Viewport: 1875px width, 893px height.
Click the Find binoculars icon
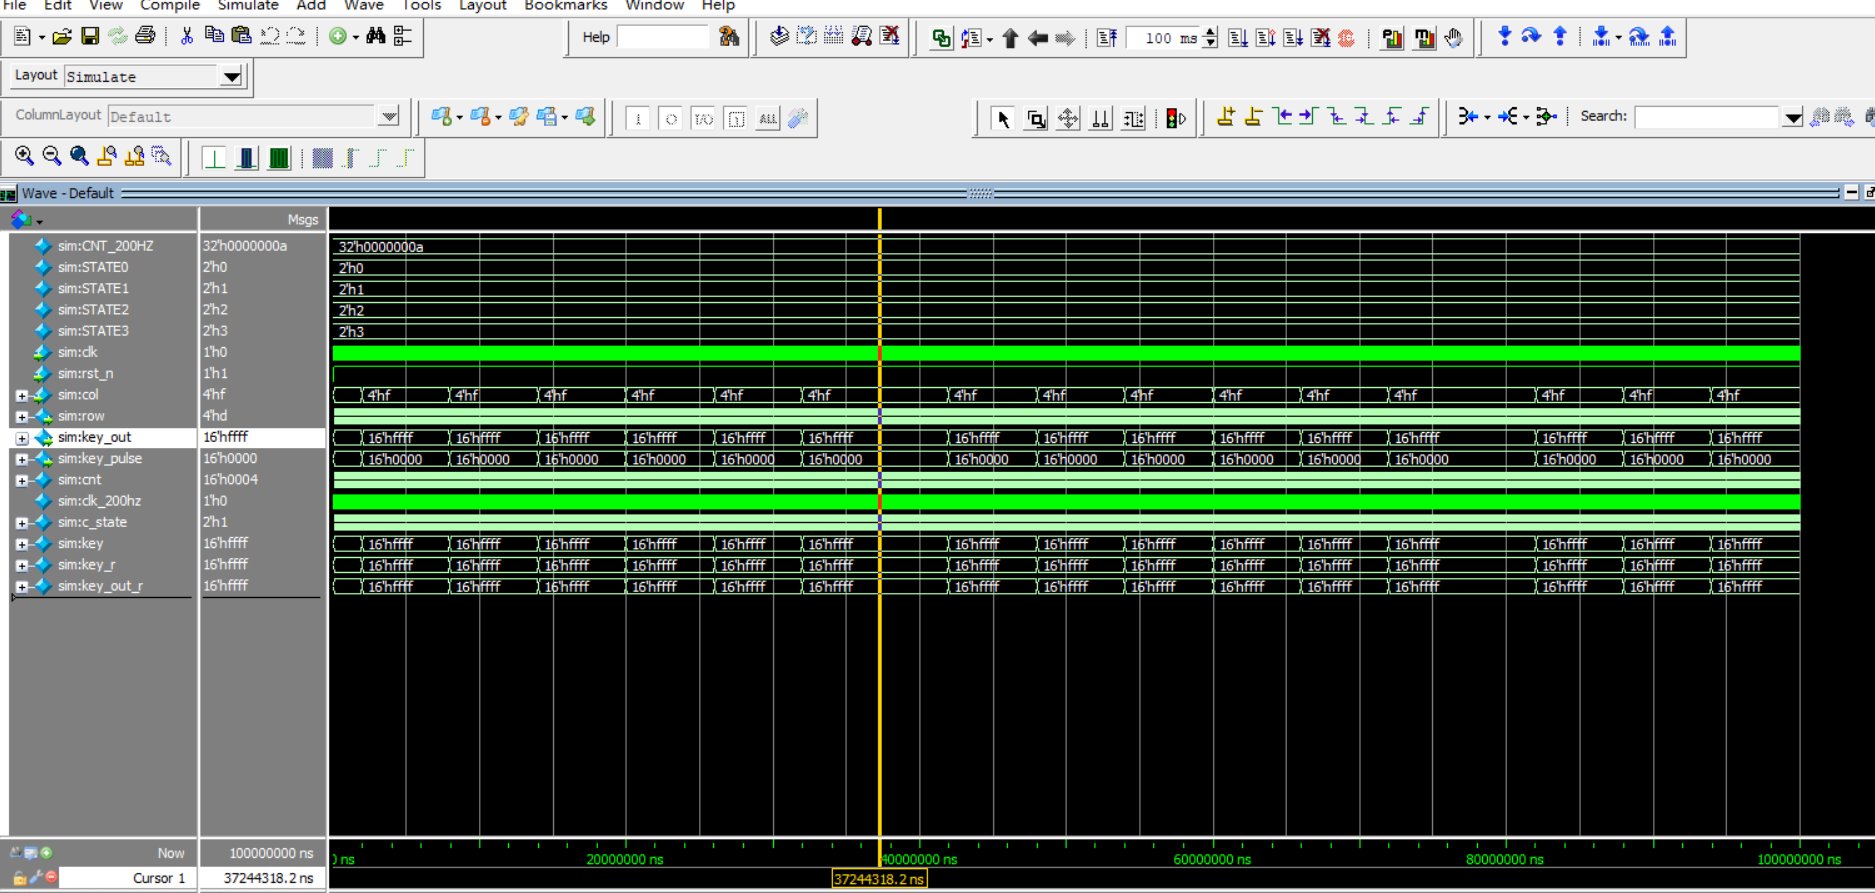(375, 37)
